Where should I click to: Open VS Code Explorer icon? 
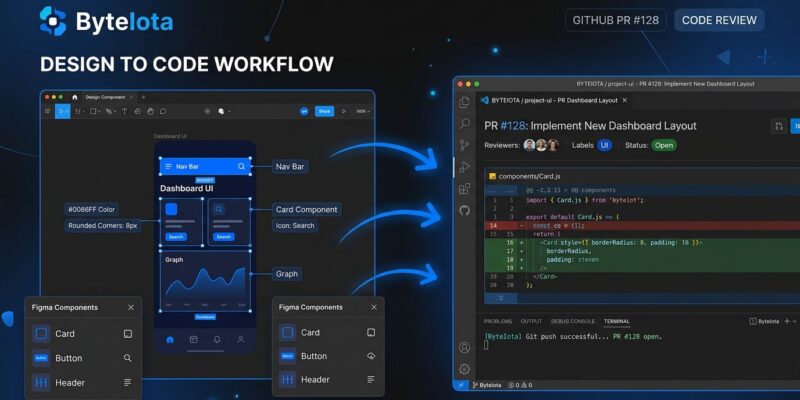(464, 102)
